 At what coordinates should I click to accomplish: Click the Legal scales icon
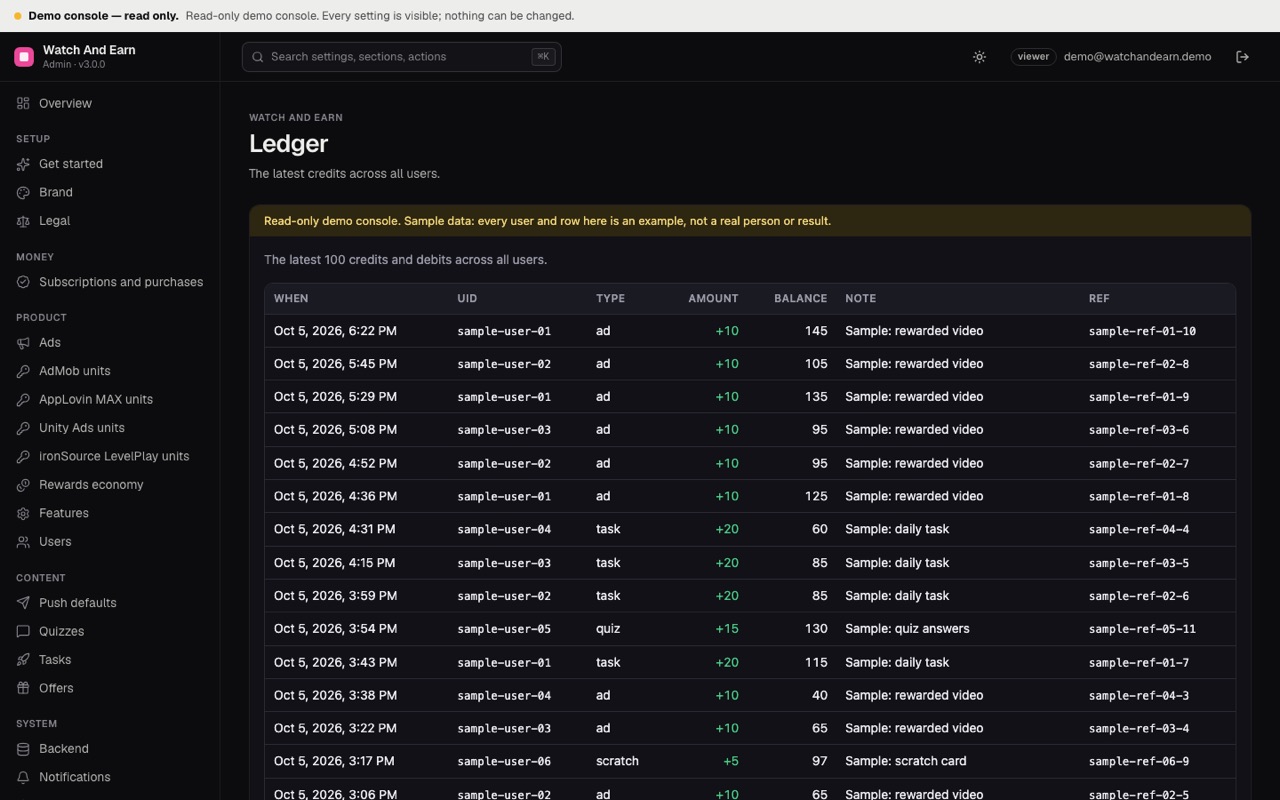(23, 221)
